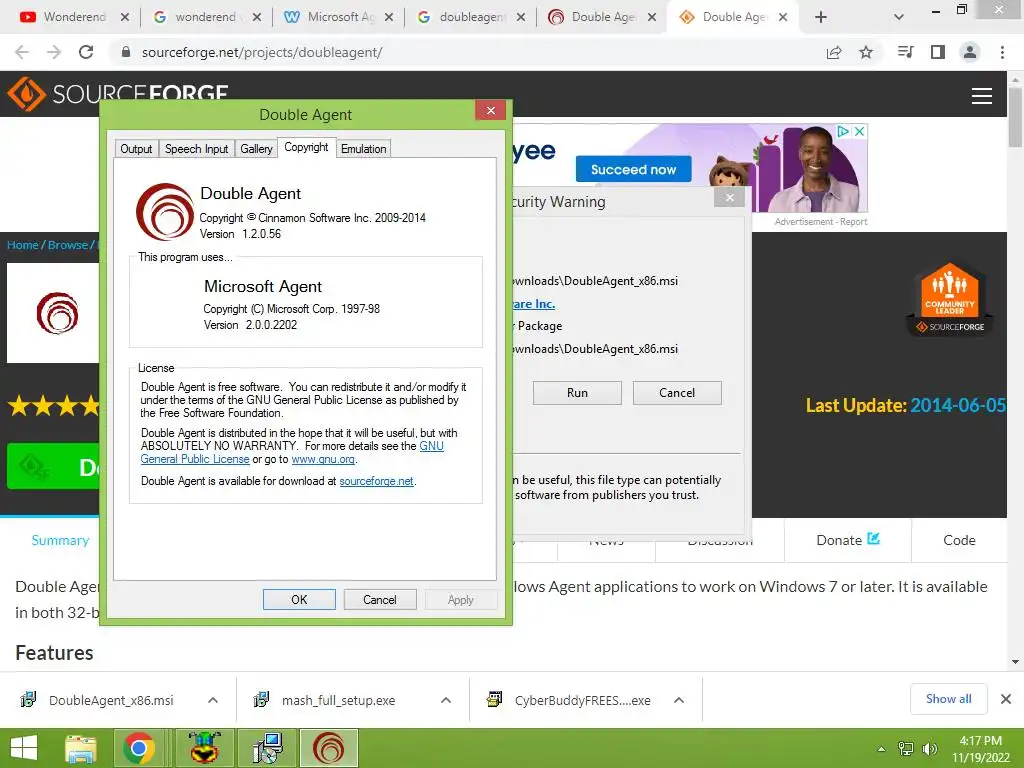
Task: Click the SourceForge logo
Action: [x=118, y=94]
